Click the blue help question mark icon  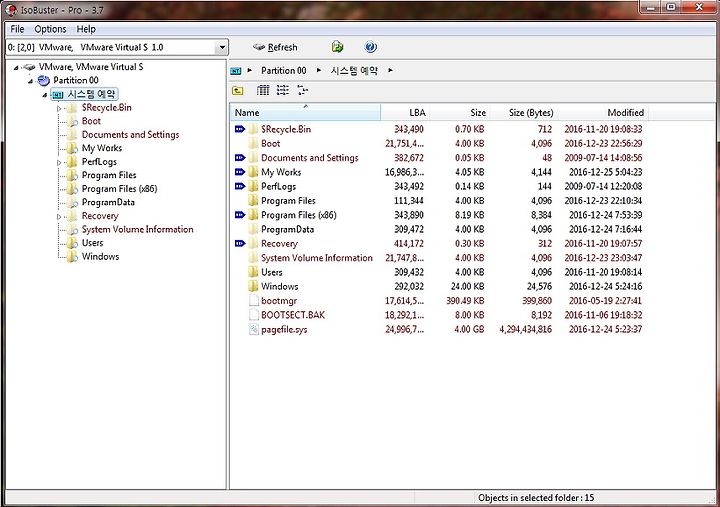371,47
